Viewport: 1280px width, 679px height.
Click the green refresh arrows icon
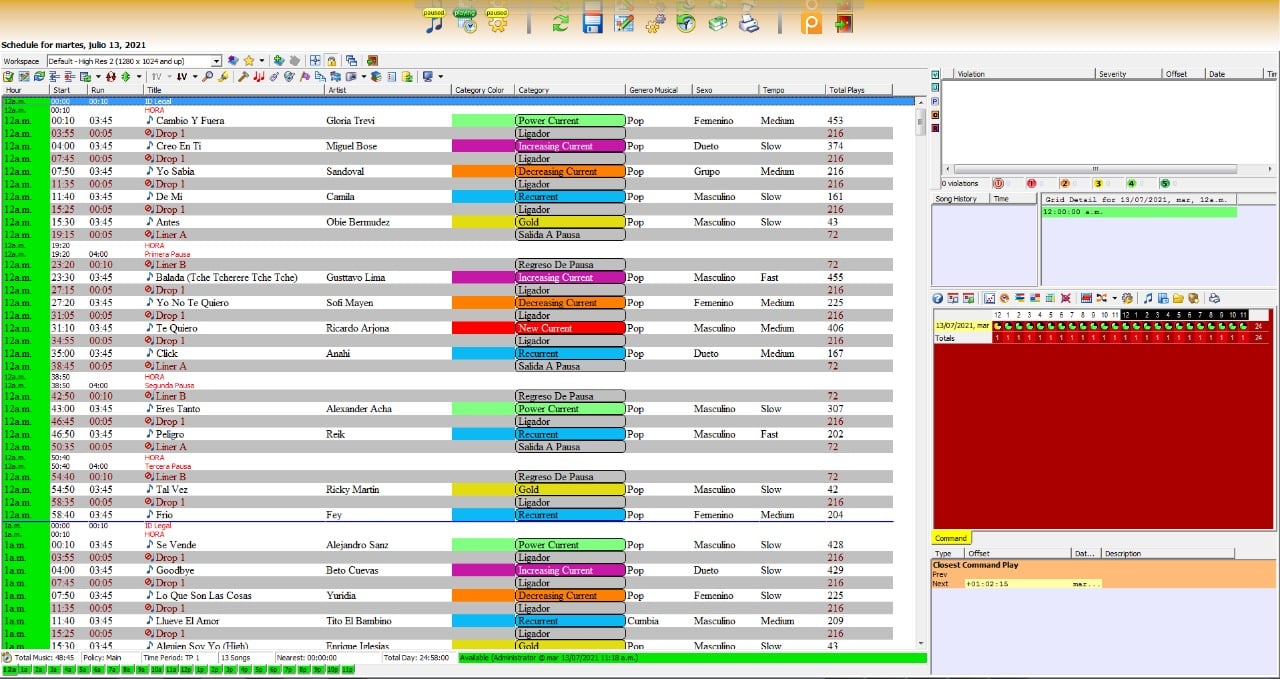pyautogui.click(x=560, y=23)
